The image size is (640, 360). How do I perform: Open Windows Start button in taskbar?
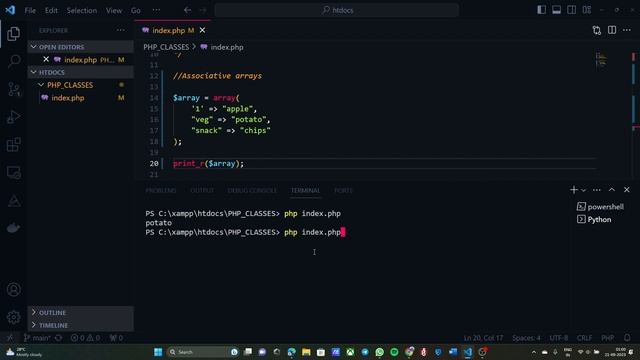158,352
